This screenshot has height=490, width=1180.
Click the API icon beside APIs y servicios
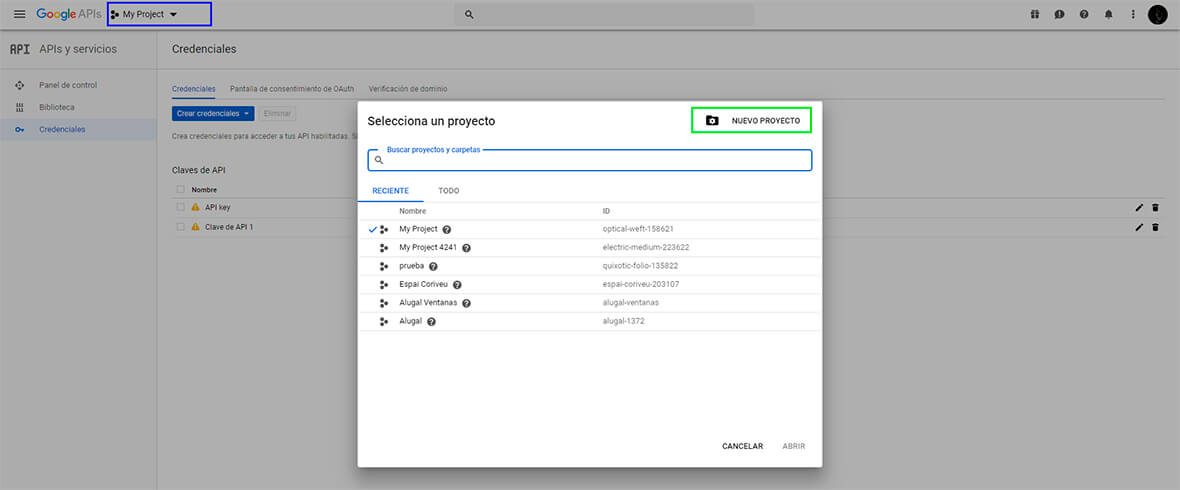click(20, 49)
